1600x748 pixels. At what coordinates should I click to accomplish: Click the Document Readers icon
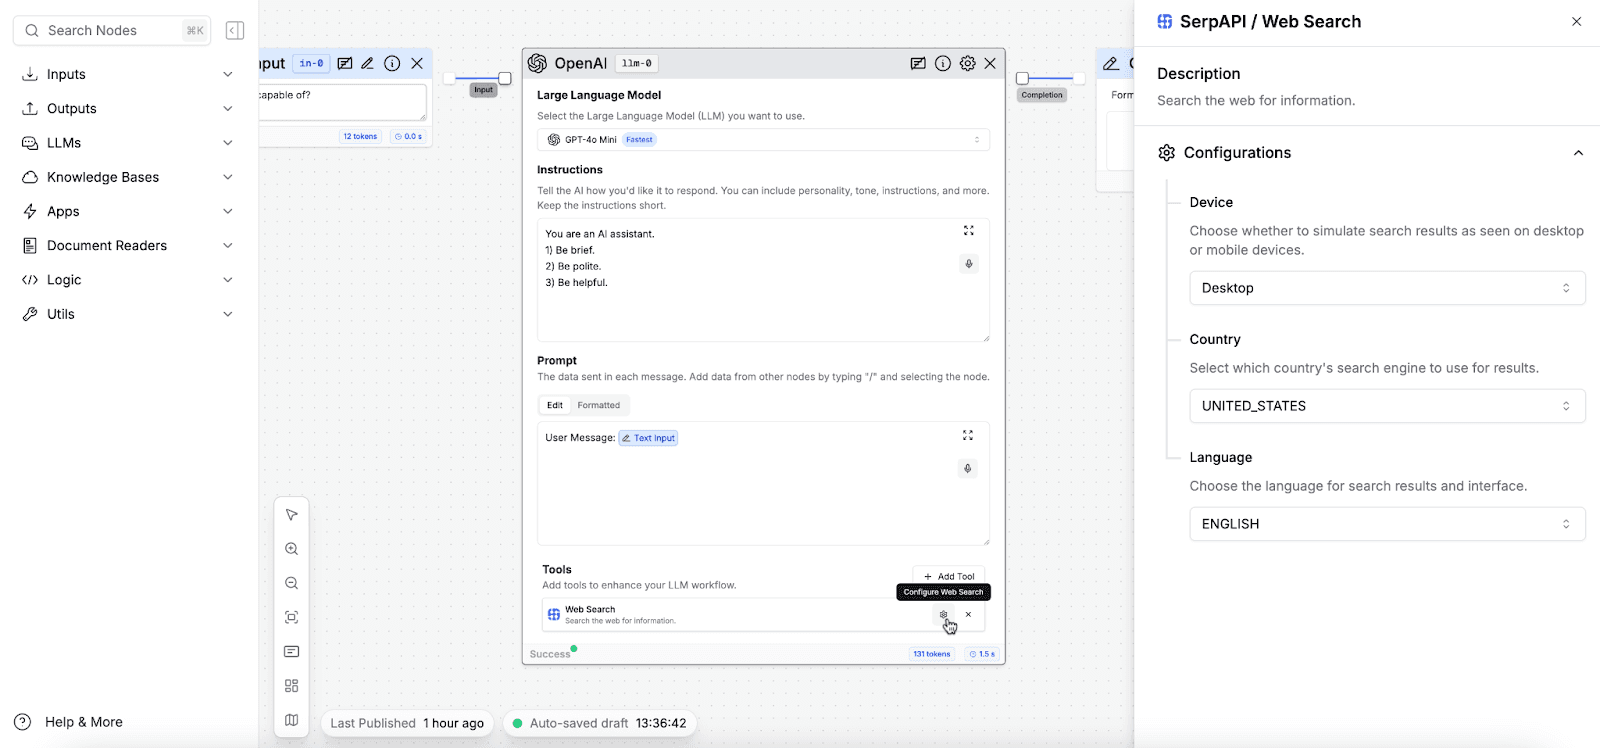[x=30, y=245]
